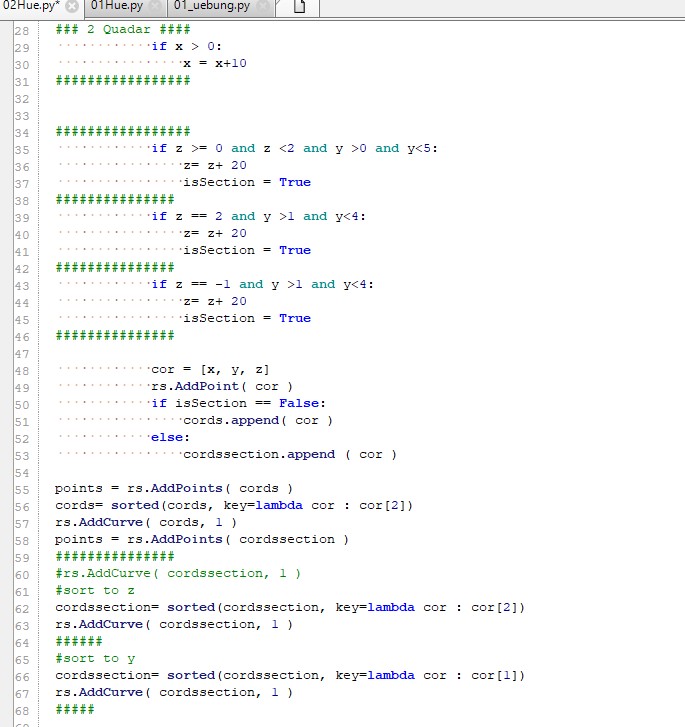Click the 'x = x+10' statement

(x=215, y=64)
